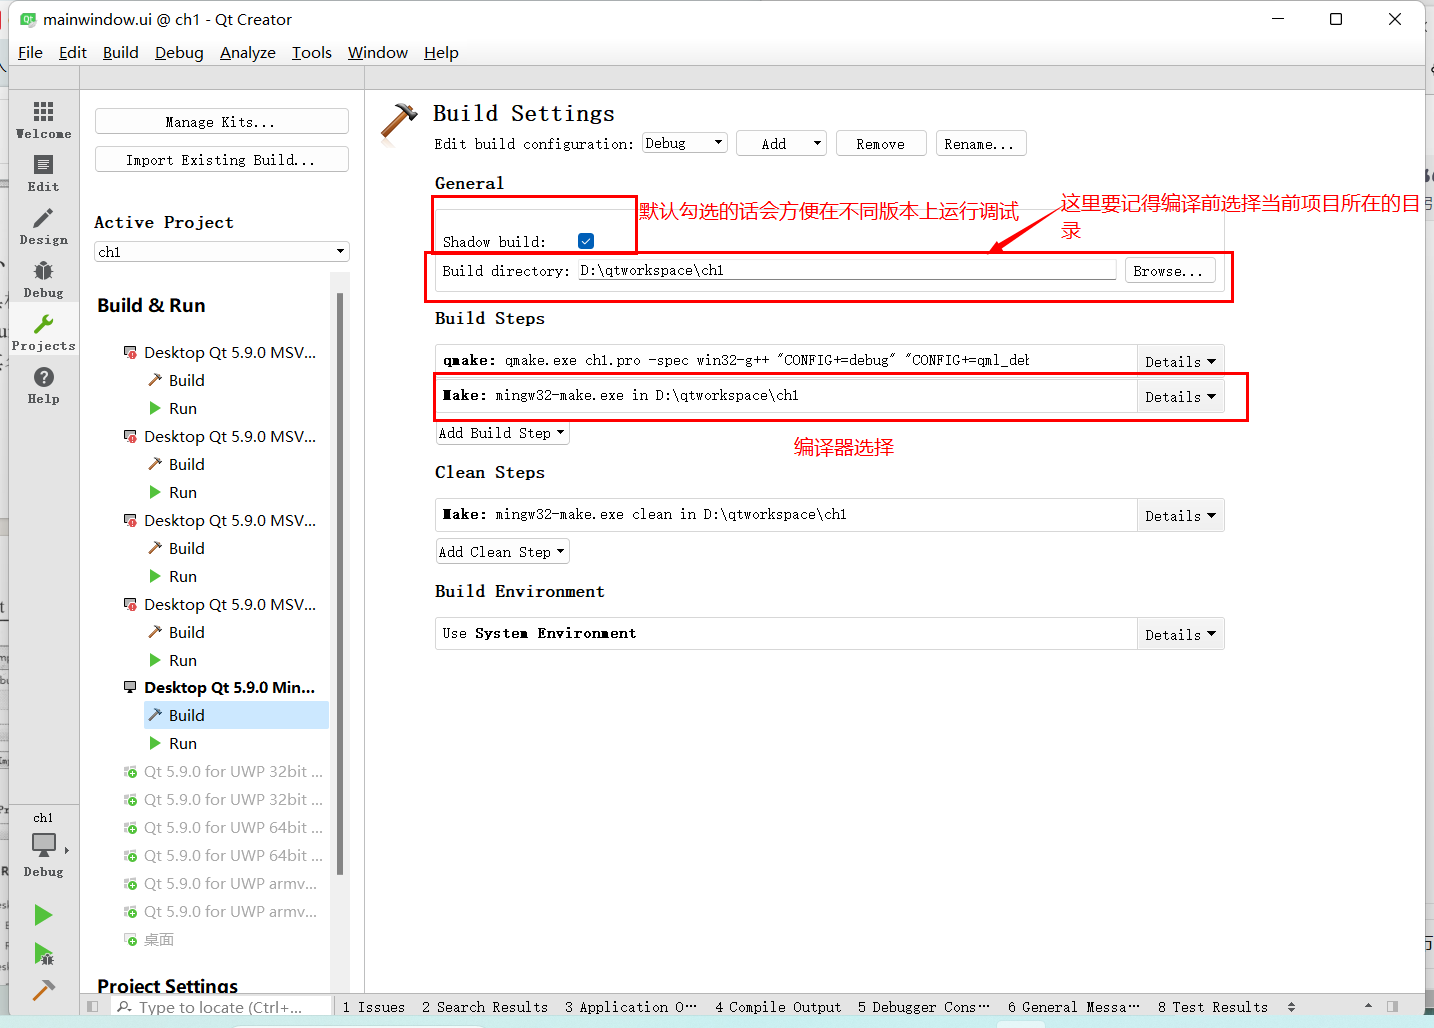Viewport: 1434px width, 1028px height.
Task: Select the Projects mode wrench icon
Action: tap(43, 332)
